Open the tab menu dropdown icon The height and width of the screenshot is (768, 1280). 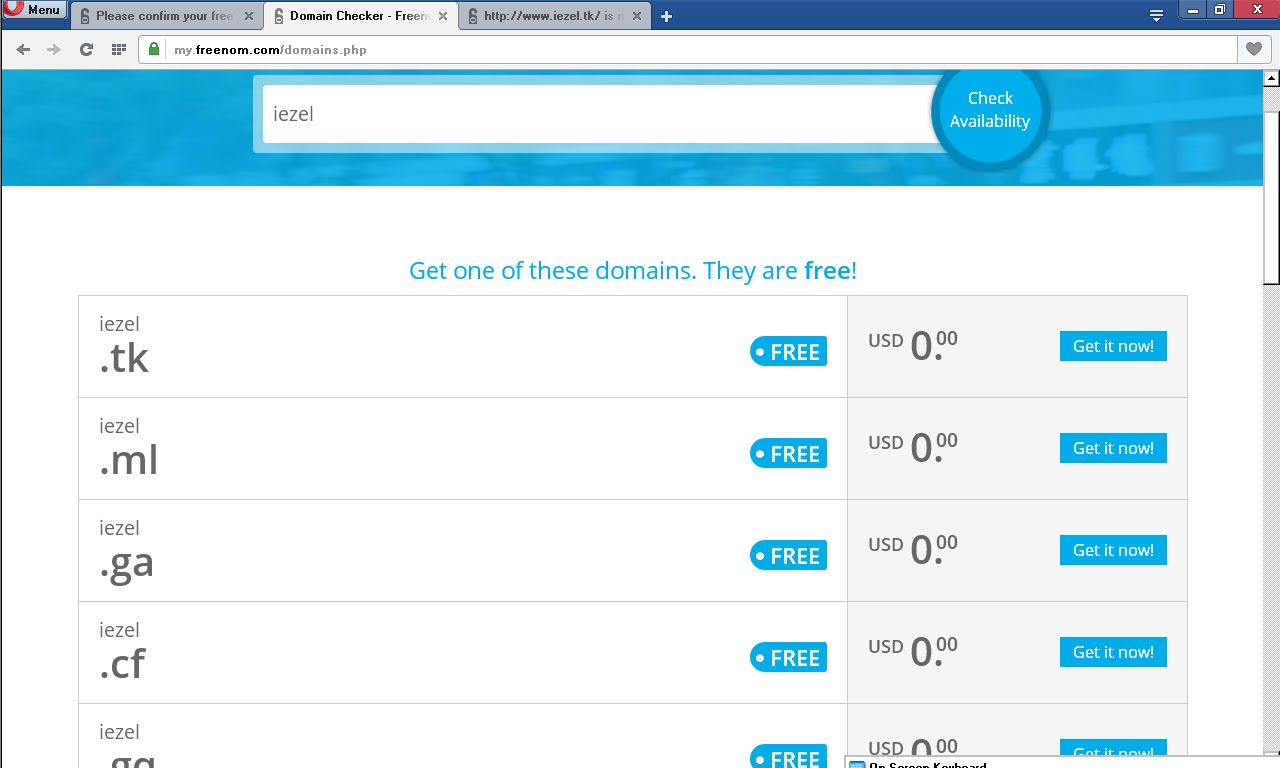pos(1156,15)
